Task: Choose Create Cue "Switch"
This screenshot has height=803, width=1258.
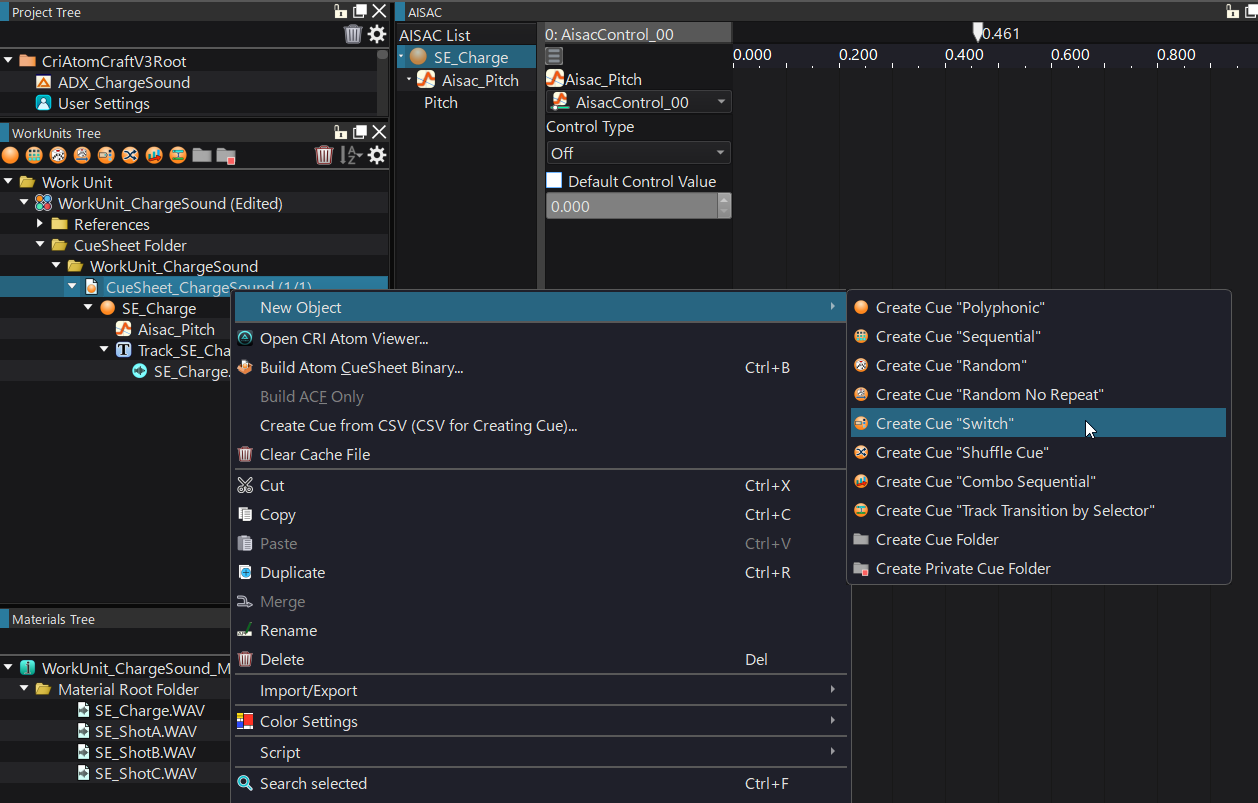Action: [x=1038, y=423]
